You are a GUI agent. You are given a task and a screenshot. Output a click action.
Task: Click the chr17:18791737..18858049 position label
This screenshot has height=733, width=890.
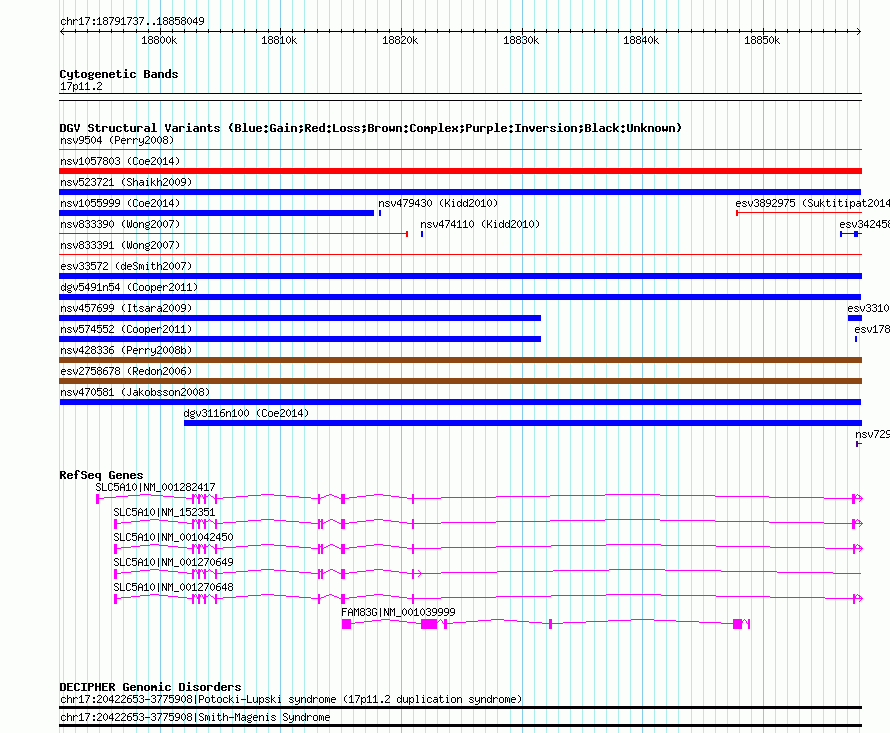pyautogui.click(x=132, y=21)
